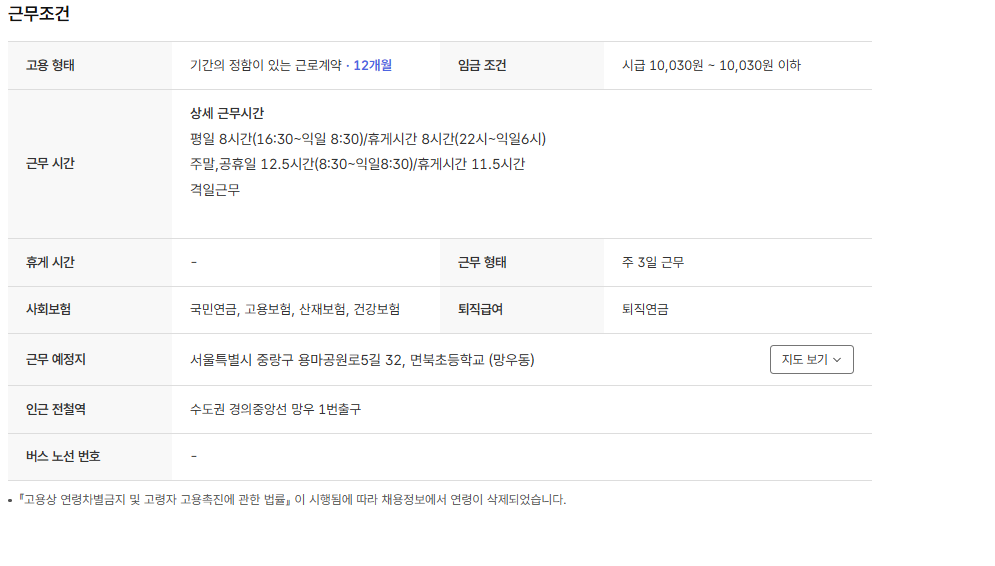The width and height of the screenshot is (995, 566).
Task: Click the 평일 8시간 work schedule line
Action: [367, 139]
